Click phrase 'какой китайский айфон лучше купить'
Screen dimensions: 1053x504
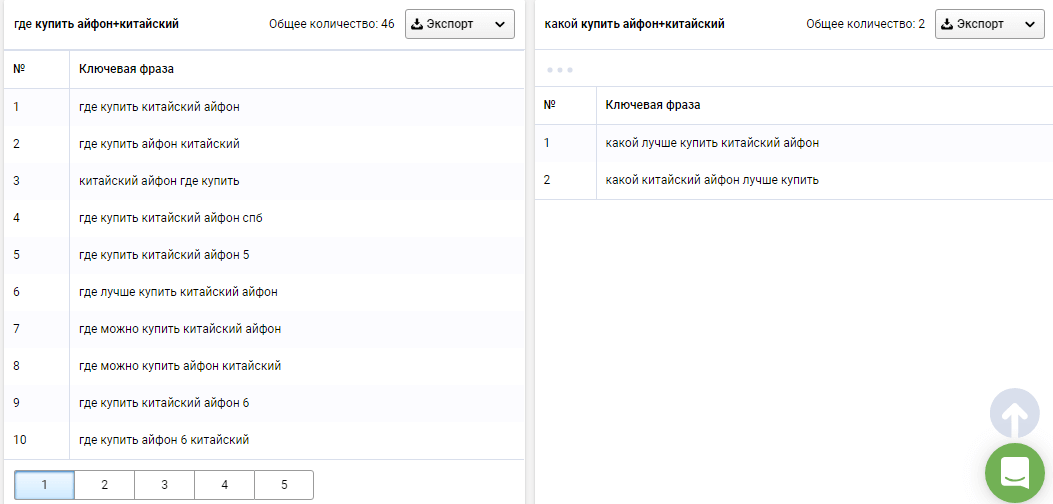tap(712, 180)
